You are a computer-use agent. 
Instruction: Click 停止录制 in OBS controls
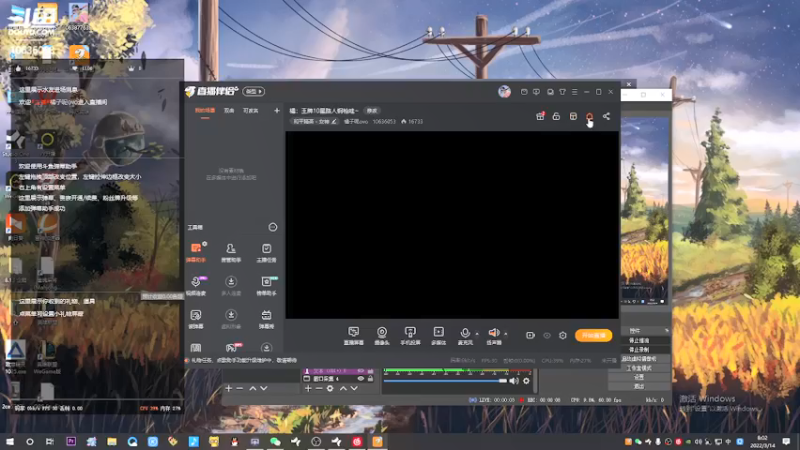point(639,349)
